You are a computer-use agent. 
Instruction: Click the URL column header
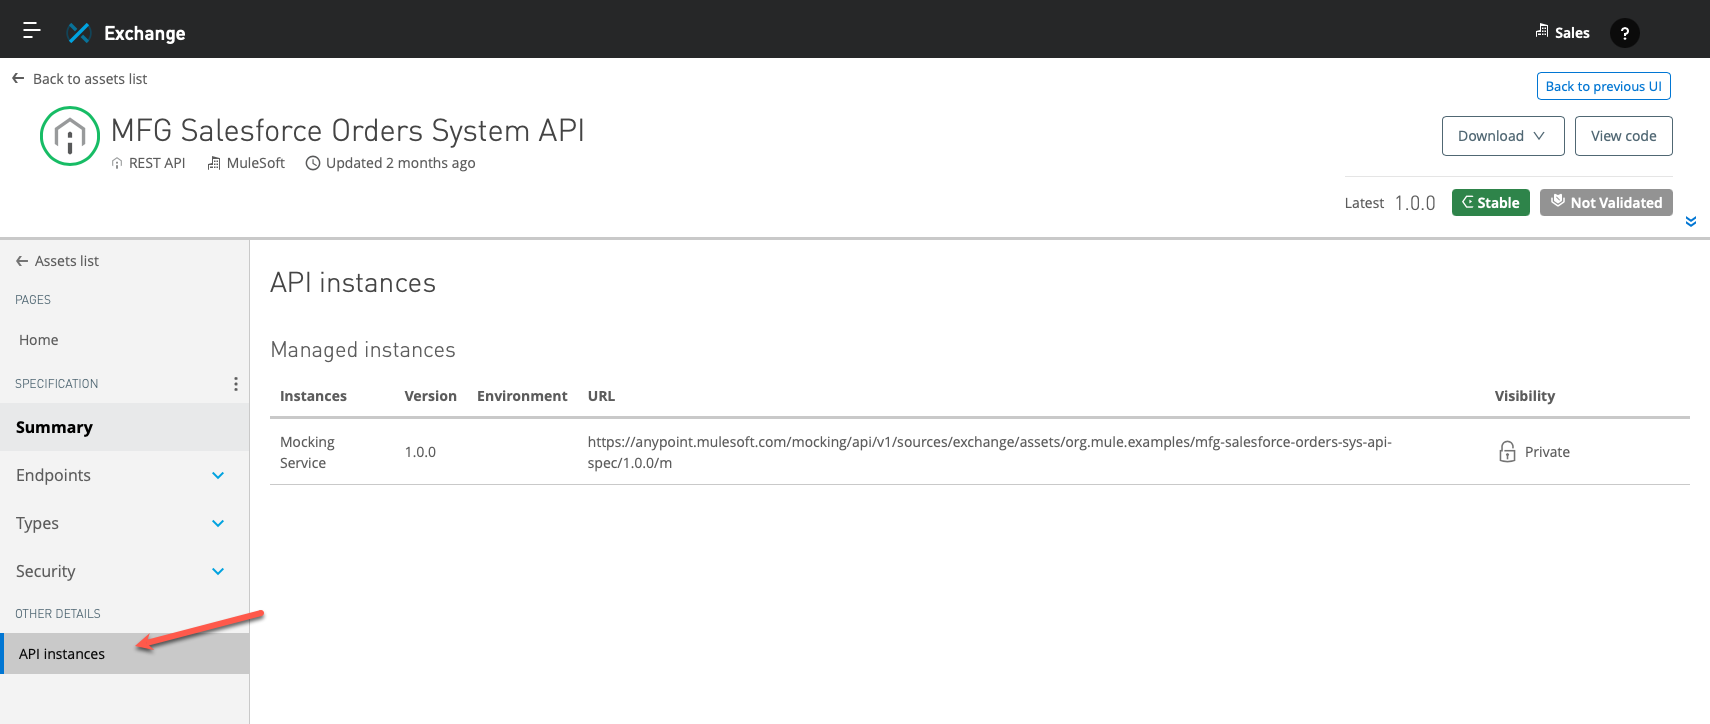tap(601, 396)
